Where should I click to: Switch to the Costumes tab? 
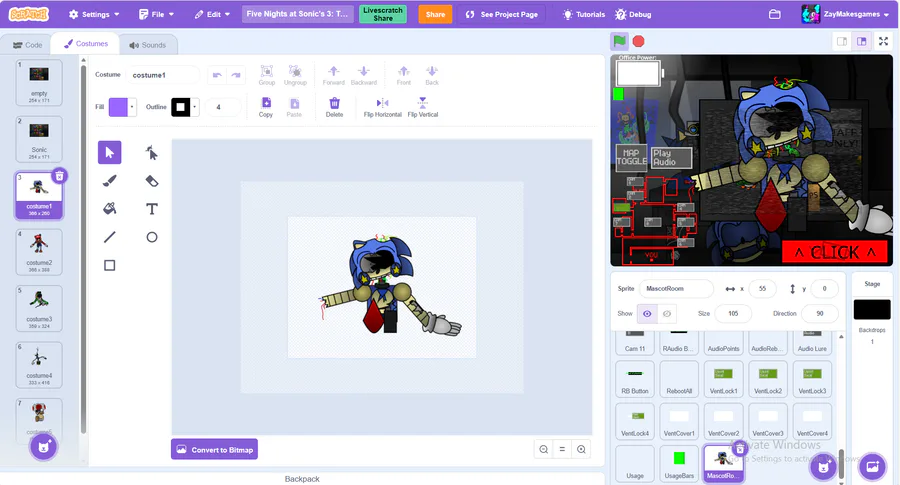[x=86, y=44]
